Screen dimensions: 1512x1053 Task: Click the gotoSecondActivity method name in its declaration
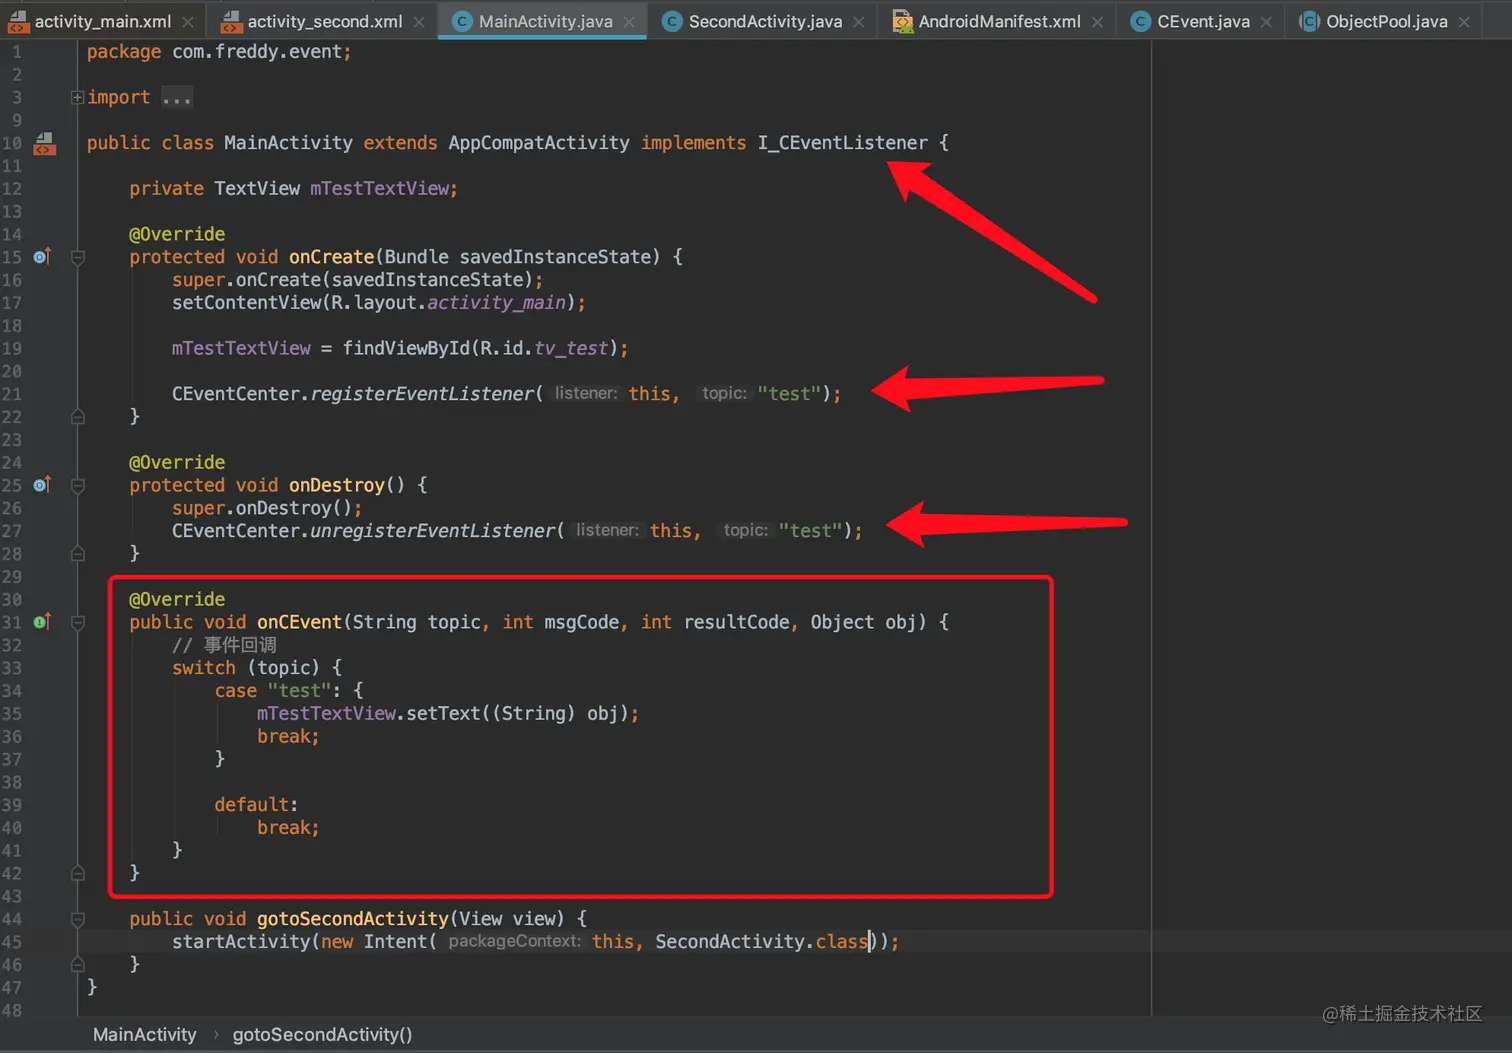click(353, 919)
